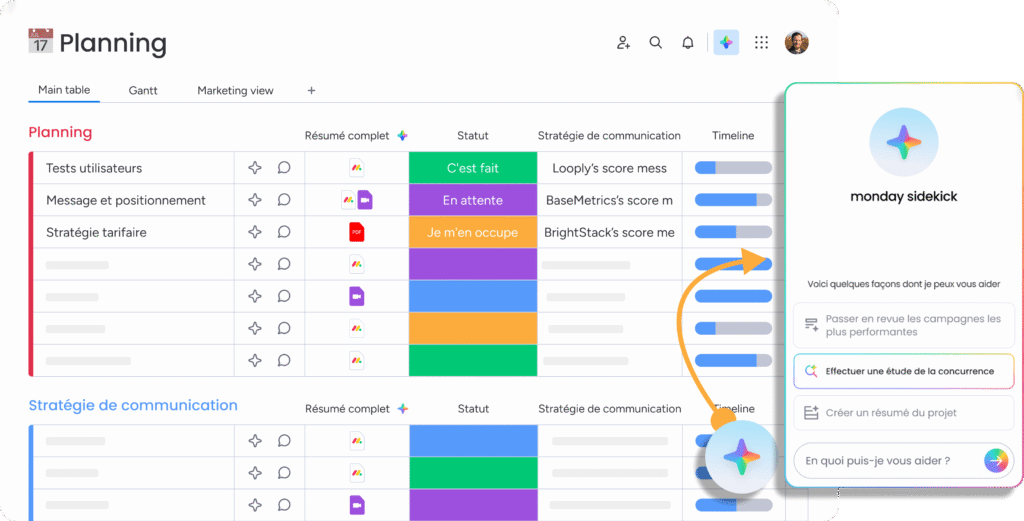The image size is (1024, 521).
Task: Change the Je m'en occupe status cell
Action: (473, 232)
